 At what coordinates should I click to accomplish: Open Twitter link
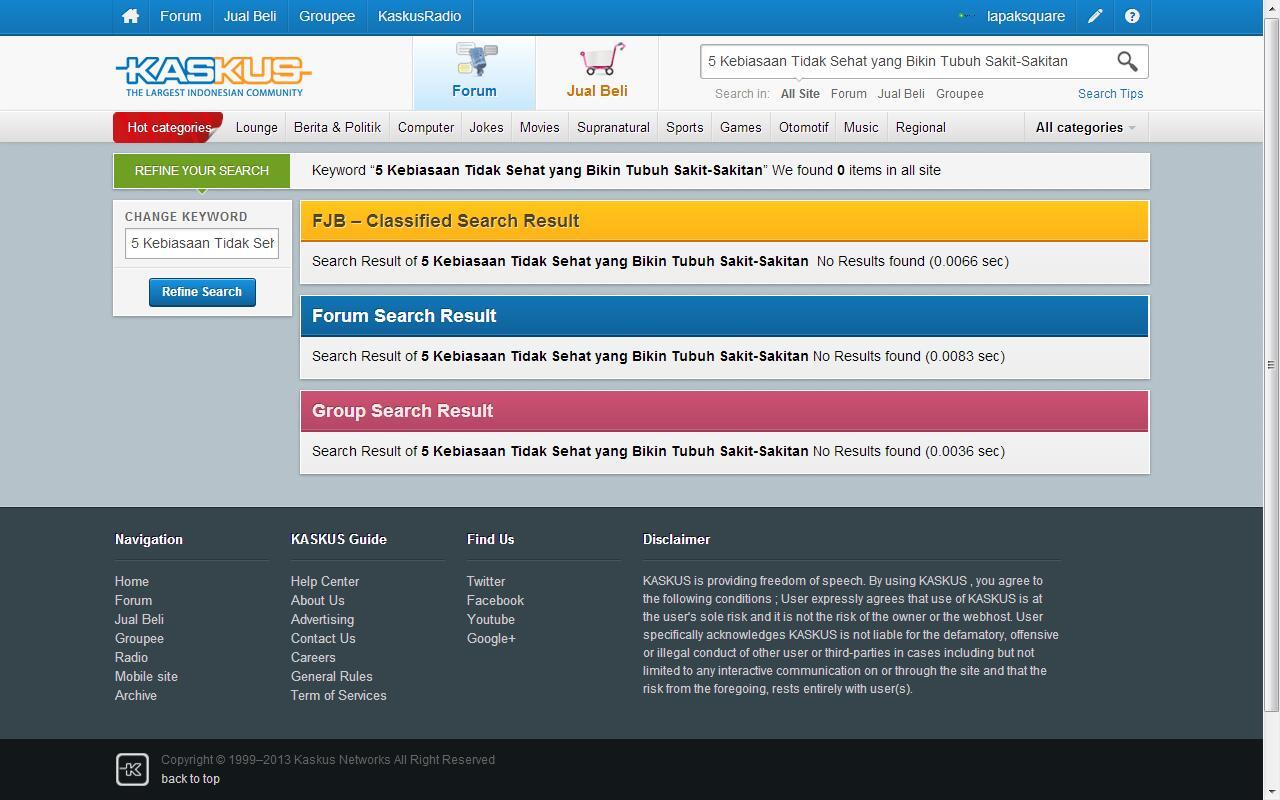click(x=486, y=581)
